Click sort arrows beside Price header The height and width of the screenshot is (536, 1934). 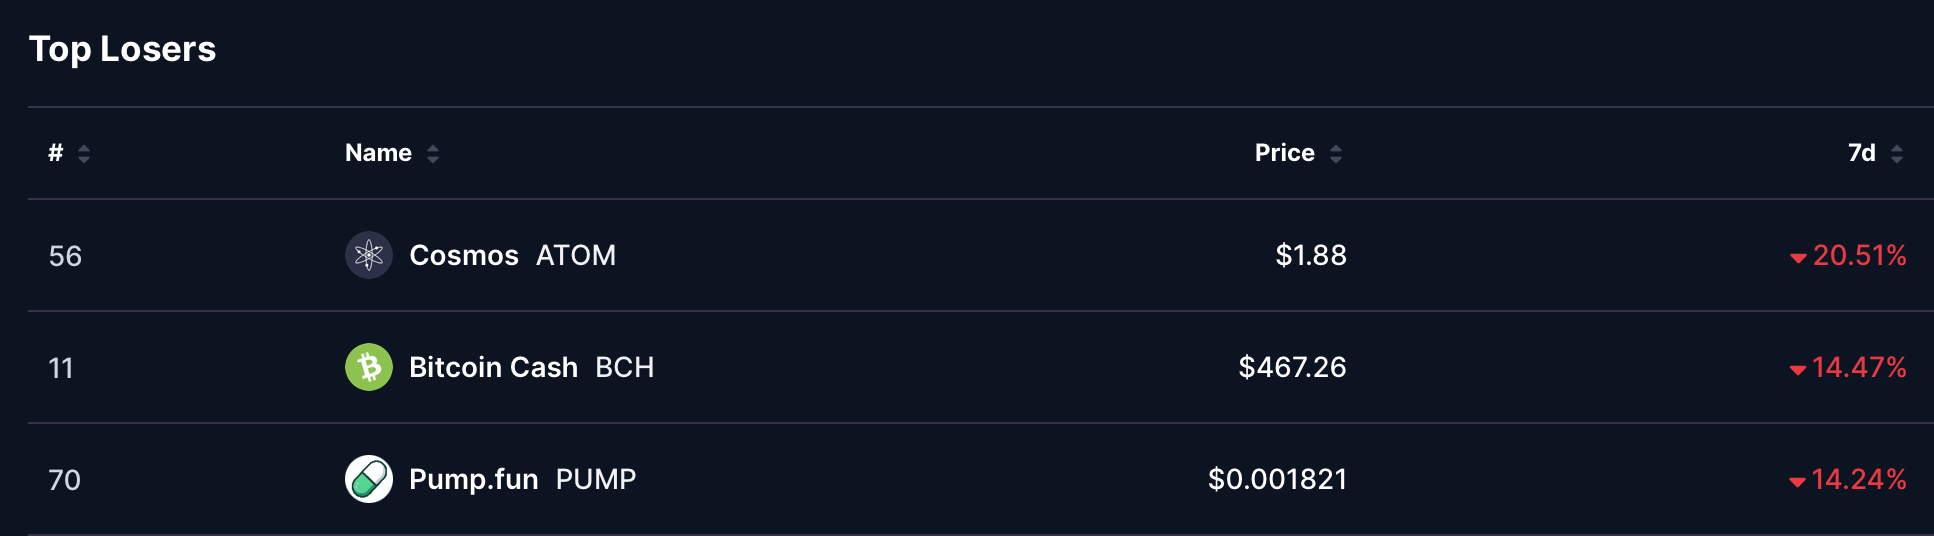[1336, 153]
